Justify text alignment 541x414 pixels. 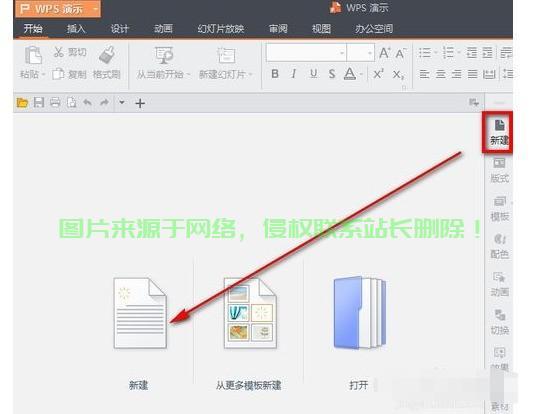pos(472,74)
